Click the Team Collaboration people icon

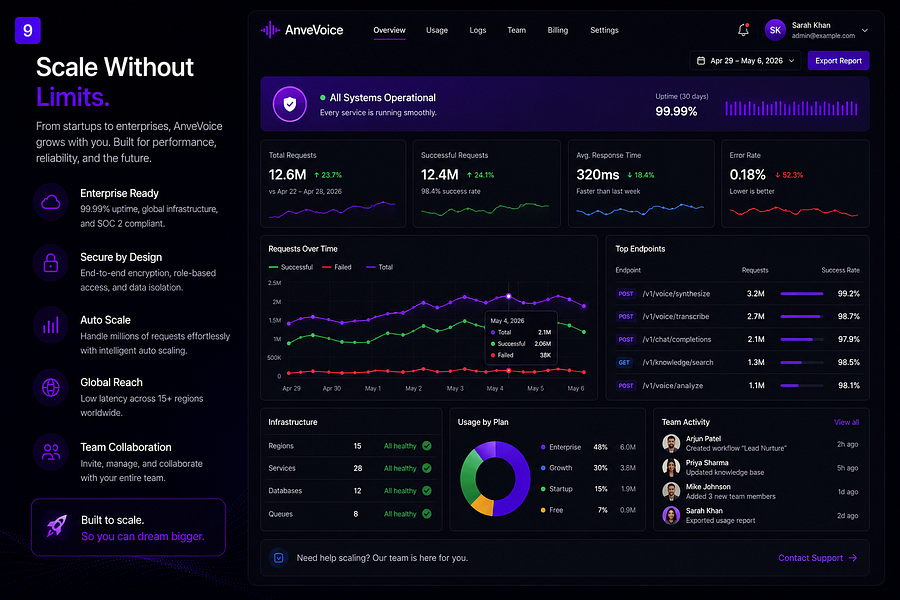(x=51, y=452)
